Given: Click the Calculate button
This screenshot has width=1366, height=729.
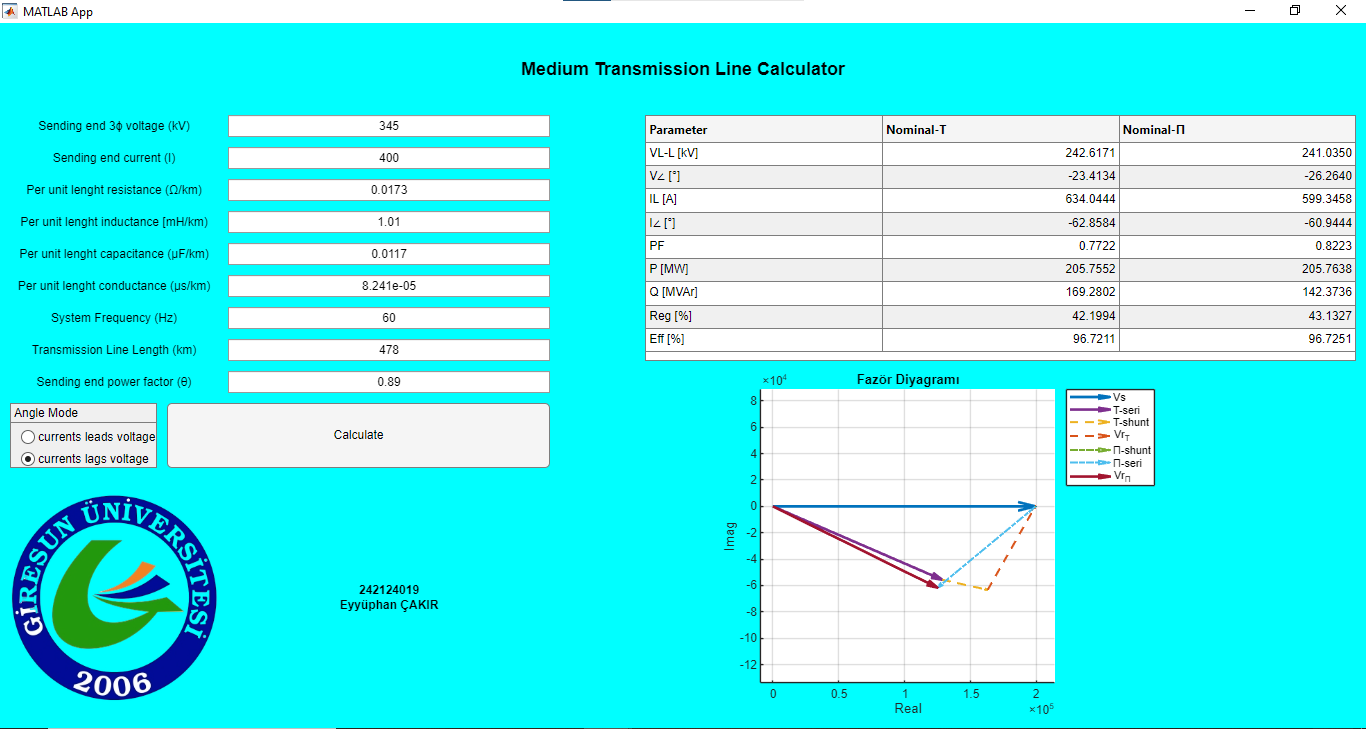Looking at the screenshot, I should point(358,435).
